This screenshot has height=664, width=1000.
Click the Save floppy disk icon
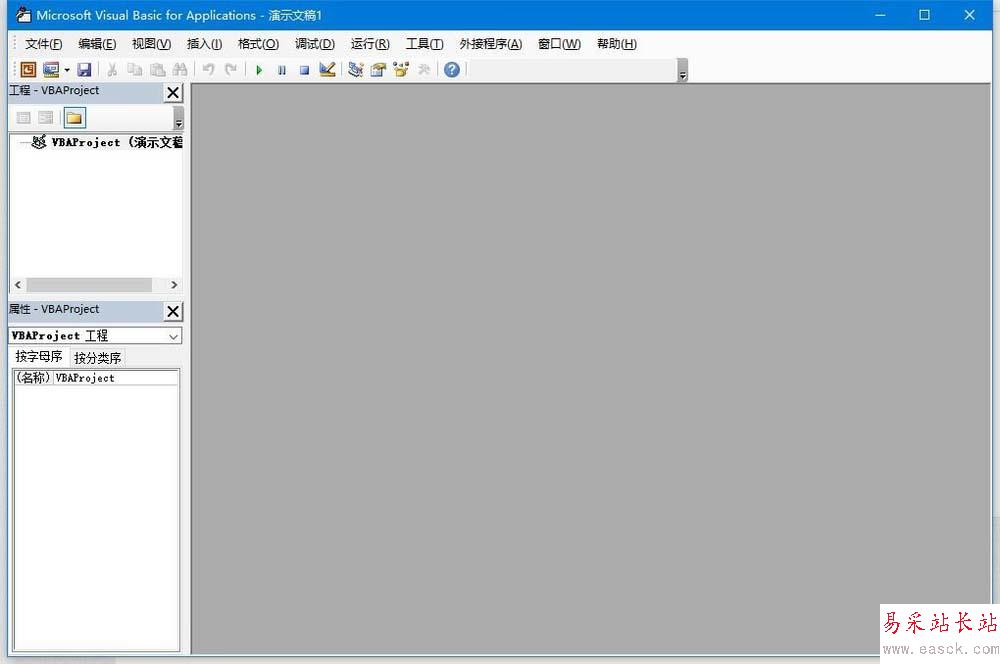(x=84, y=70)
